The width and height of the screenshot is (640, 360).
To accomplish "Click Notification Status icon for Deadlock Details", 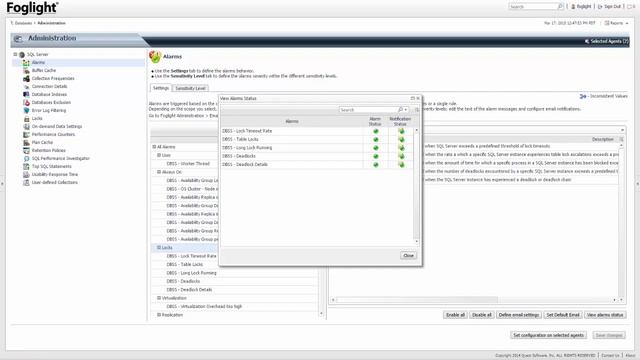I will click(x=401, y=164).
